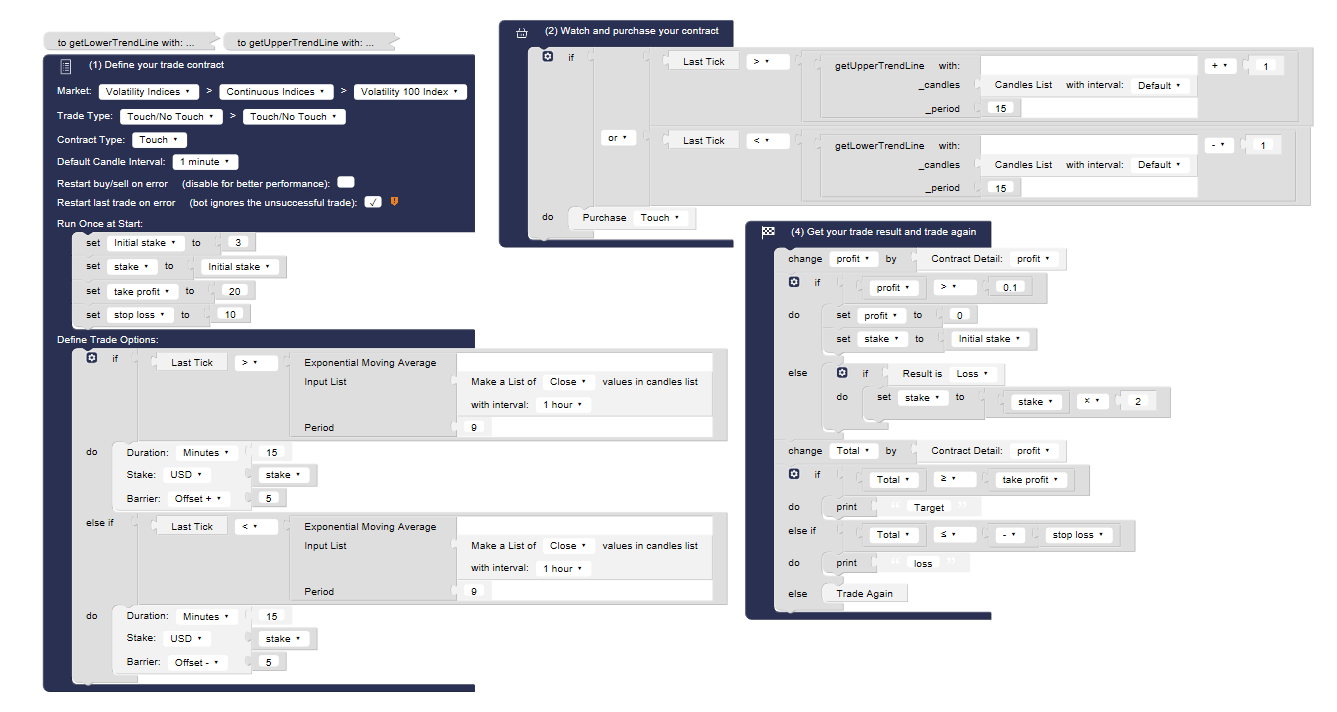This screenshot has width=1337, height=712.
Task: Open the Volatility Indices market dropdown
Action: pos(147,92)
